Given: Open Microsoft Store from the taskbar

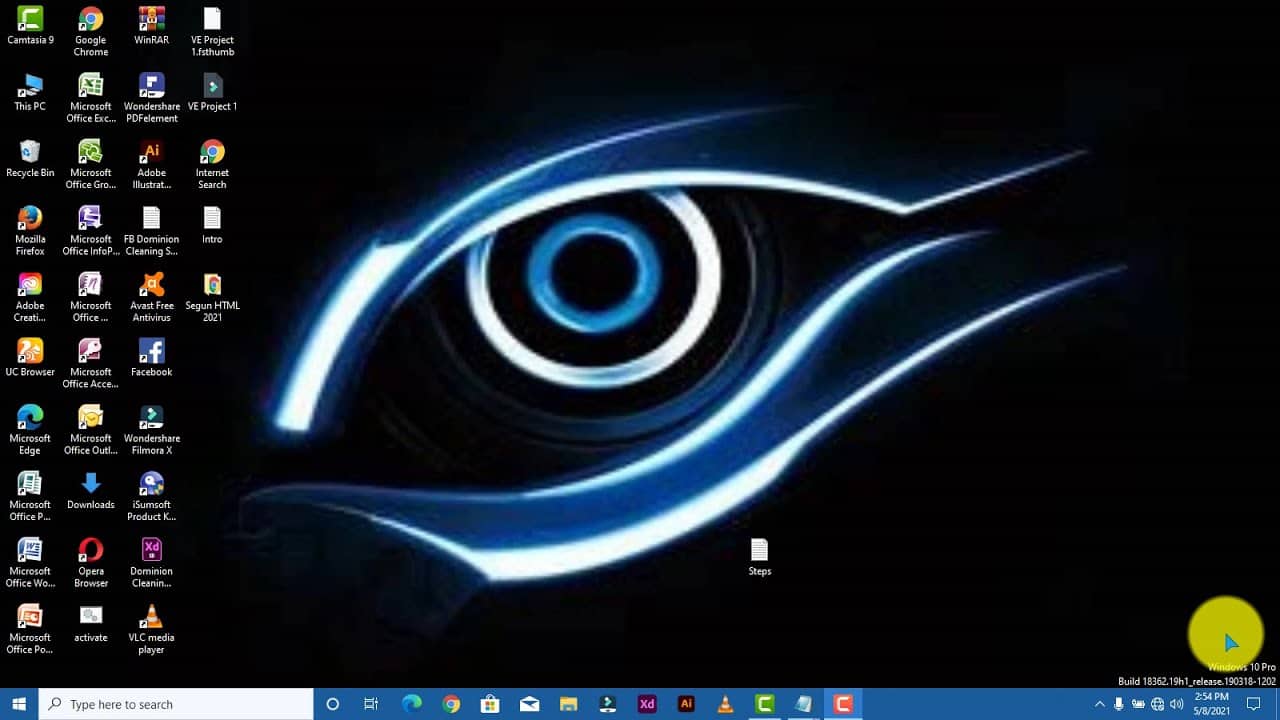Looking at the screenshot, I should 490,704.
